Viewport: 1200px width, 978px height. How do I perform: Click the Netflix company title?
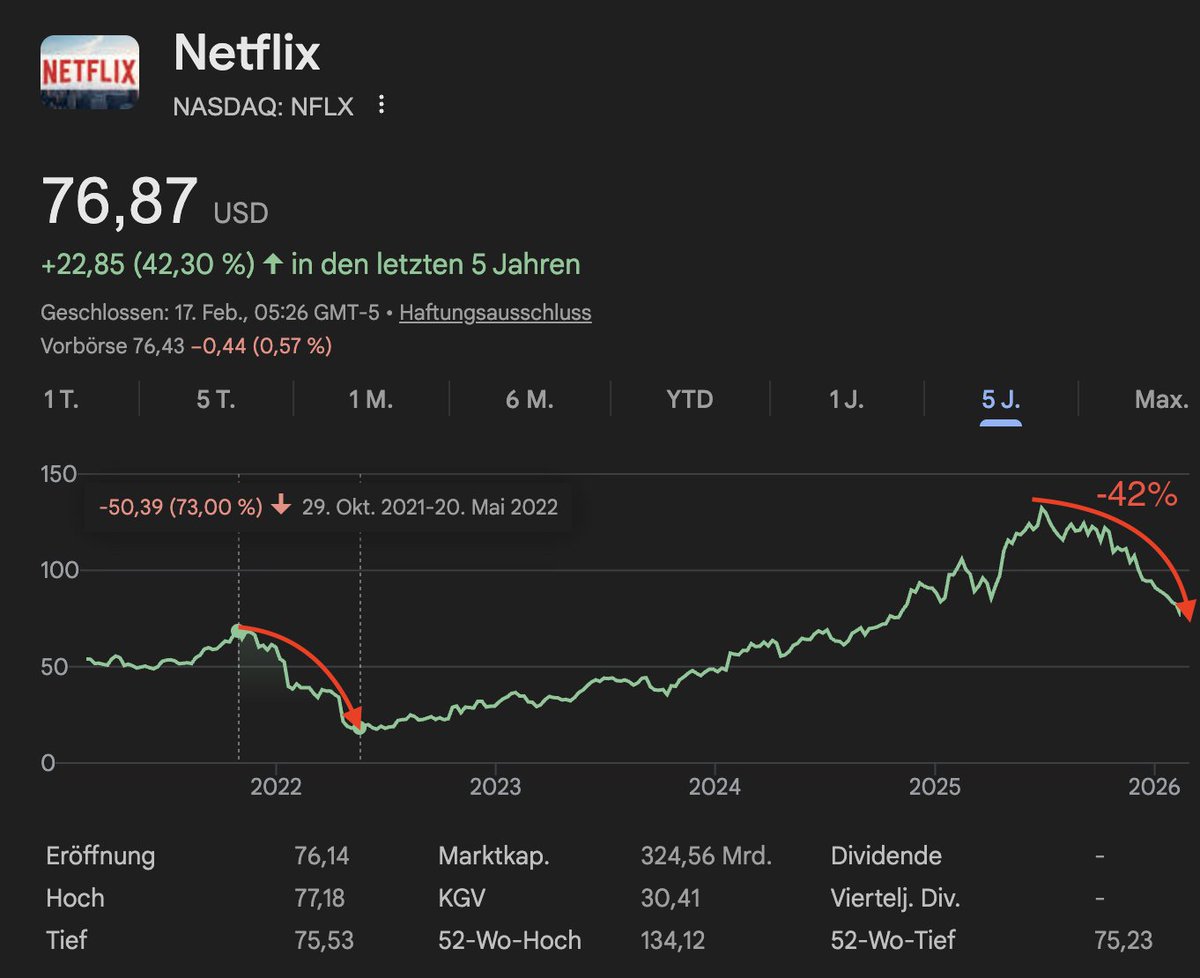(247, 53)
